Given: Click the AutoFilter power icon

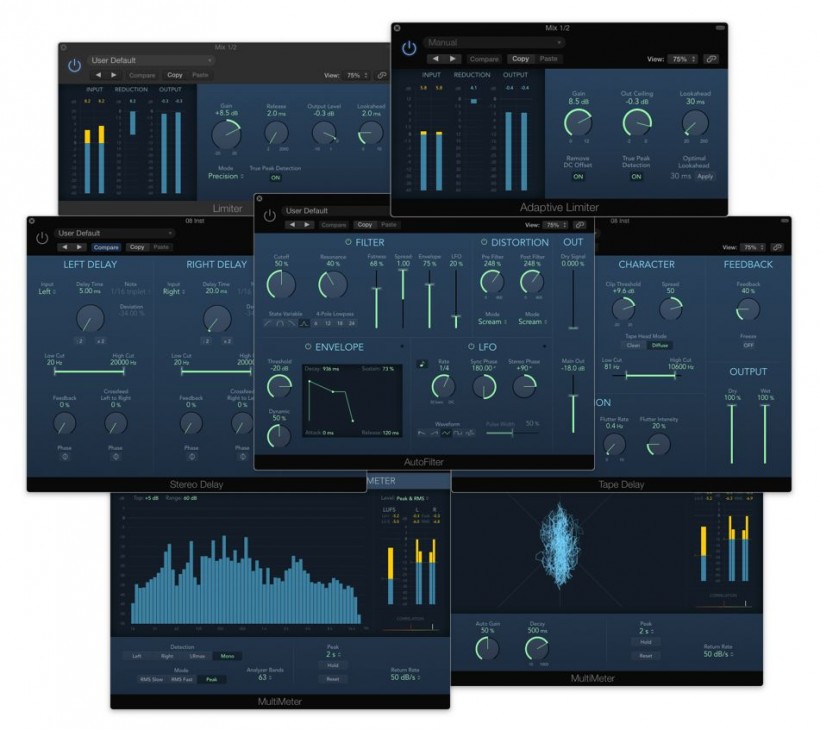Looking at the screenshot, I should pyautogui.click(x=269, y=216).
